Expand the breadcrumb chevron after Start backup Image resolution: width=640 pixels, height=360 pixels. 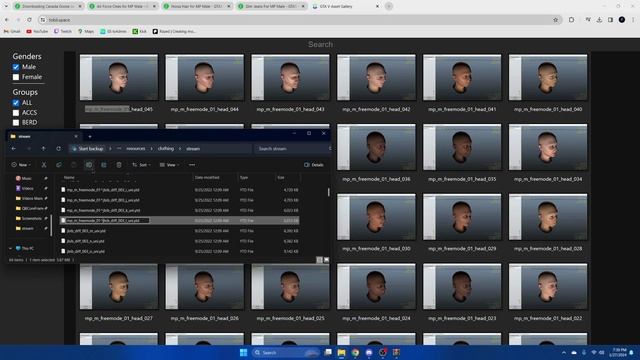pyautogui.click(x=110, y=149)
